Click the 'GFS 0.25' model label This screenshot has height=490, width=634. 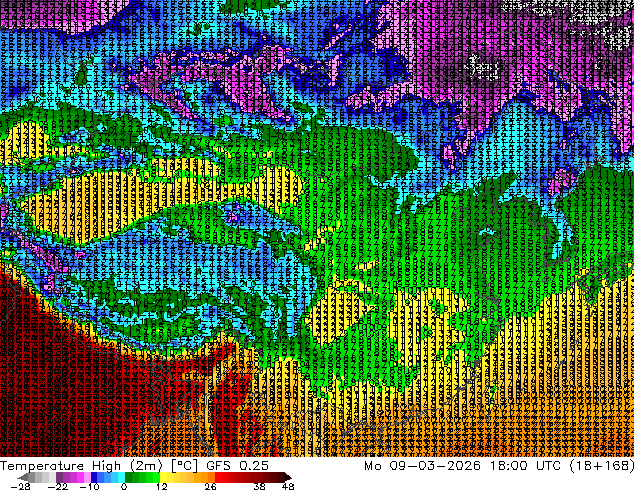coord(237,466)
